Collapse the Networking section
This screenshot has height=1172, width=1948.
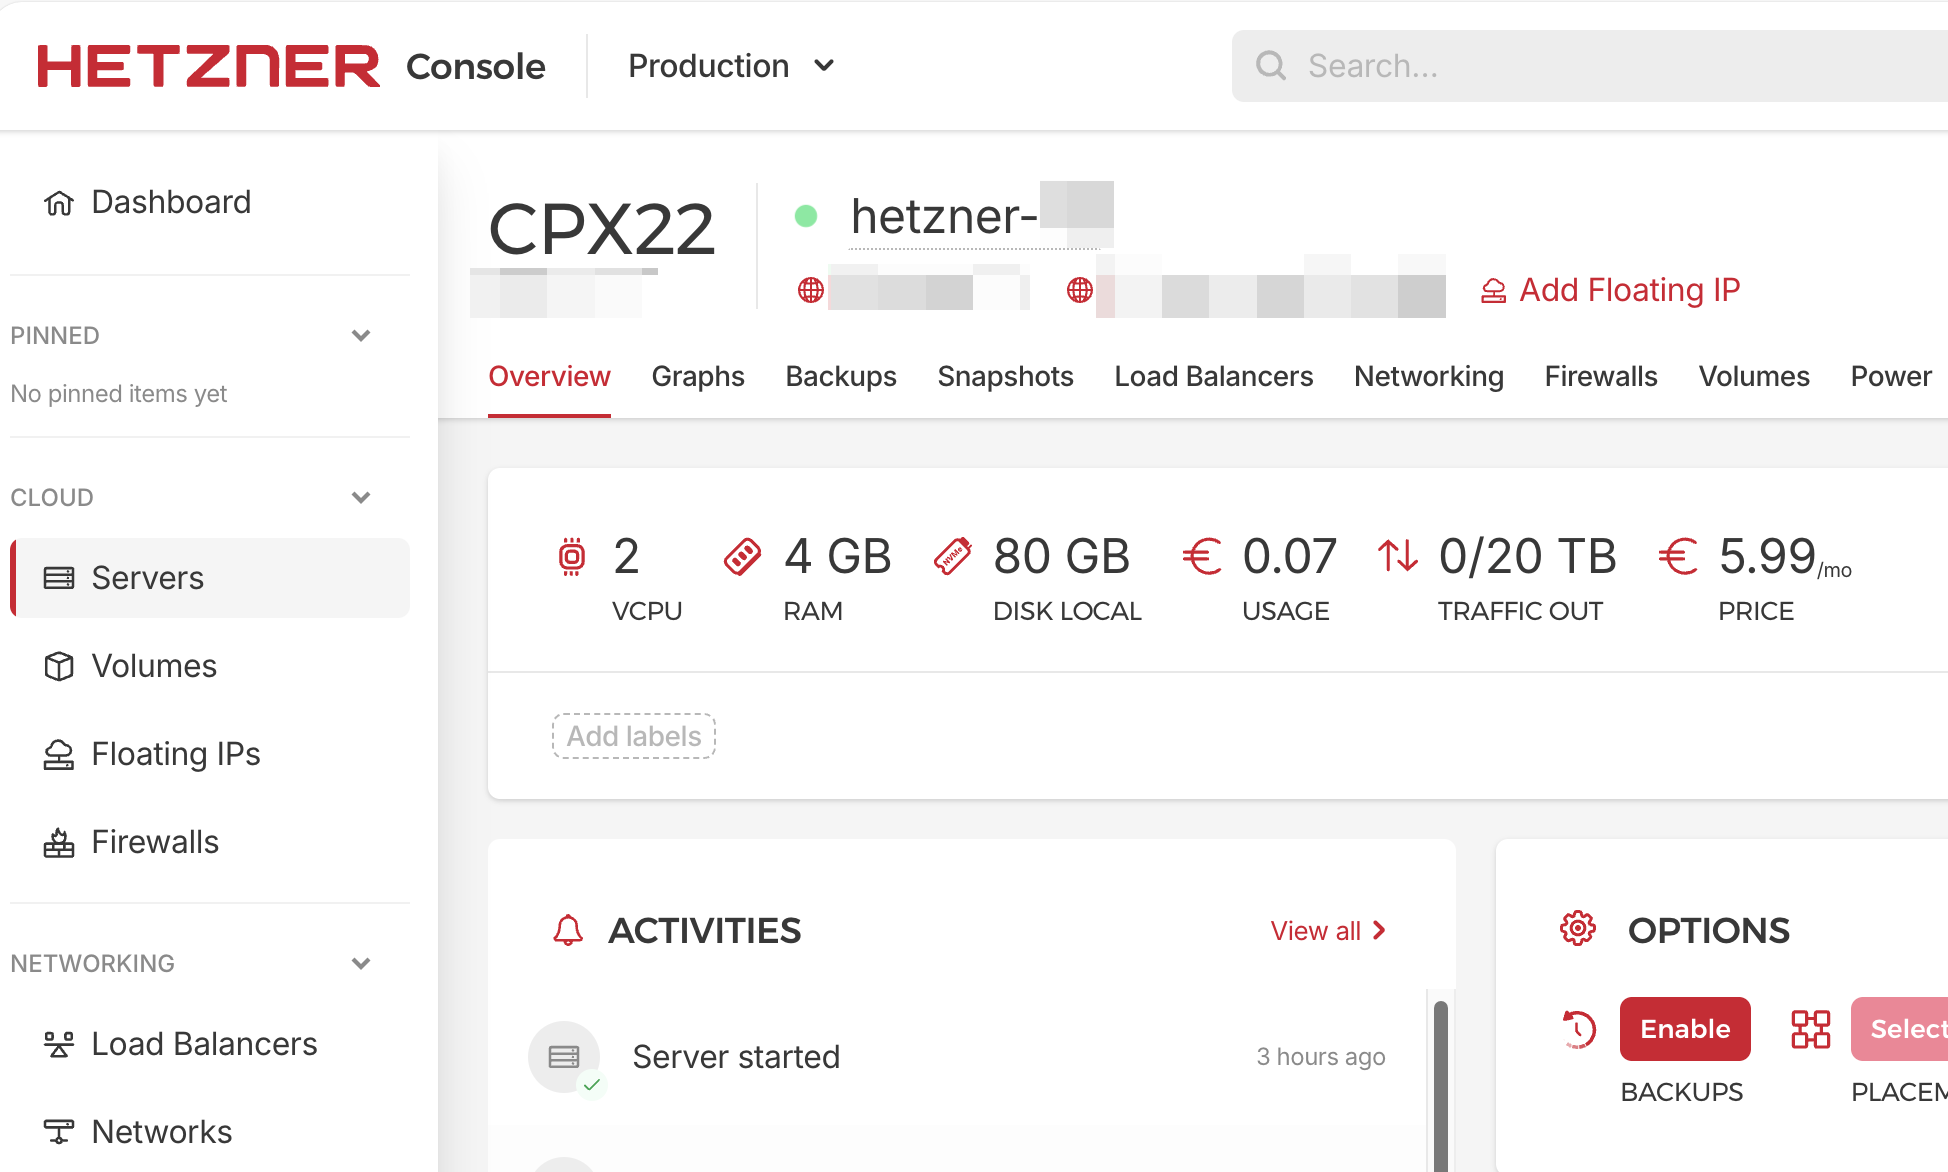coord(361,964)
